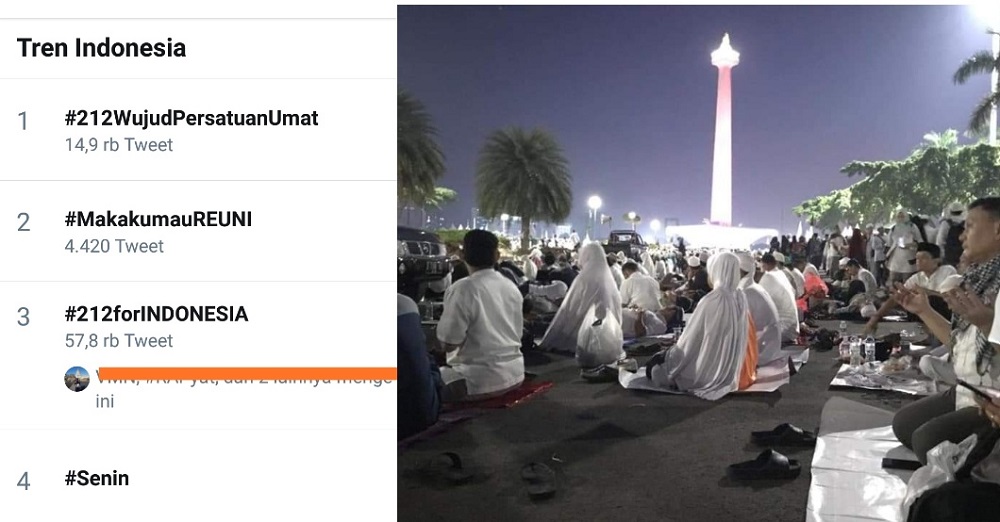Open the #Senin trending hashtag
This screenshot has height=522, width=1000.
click(96, 479)
